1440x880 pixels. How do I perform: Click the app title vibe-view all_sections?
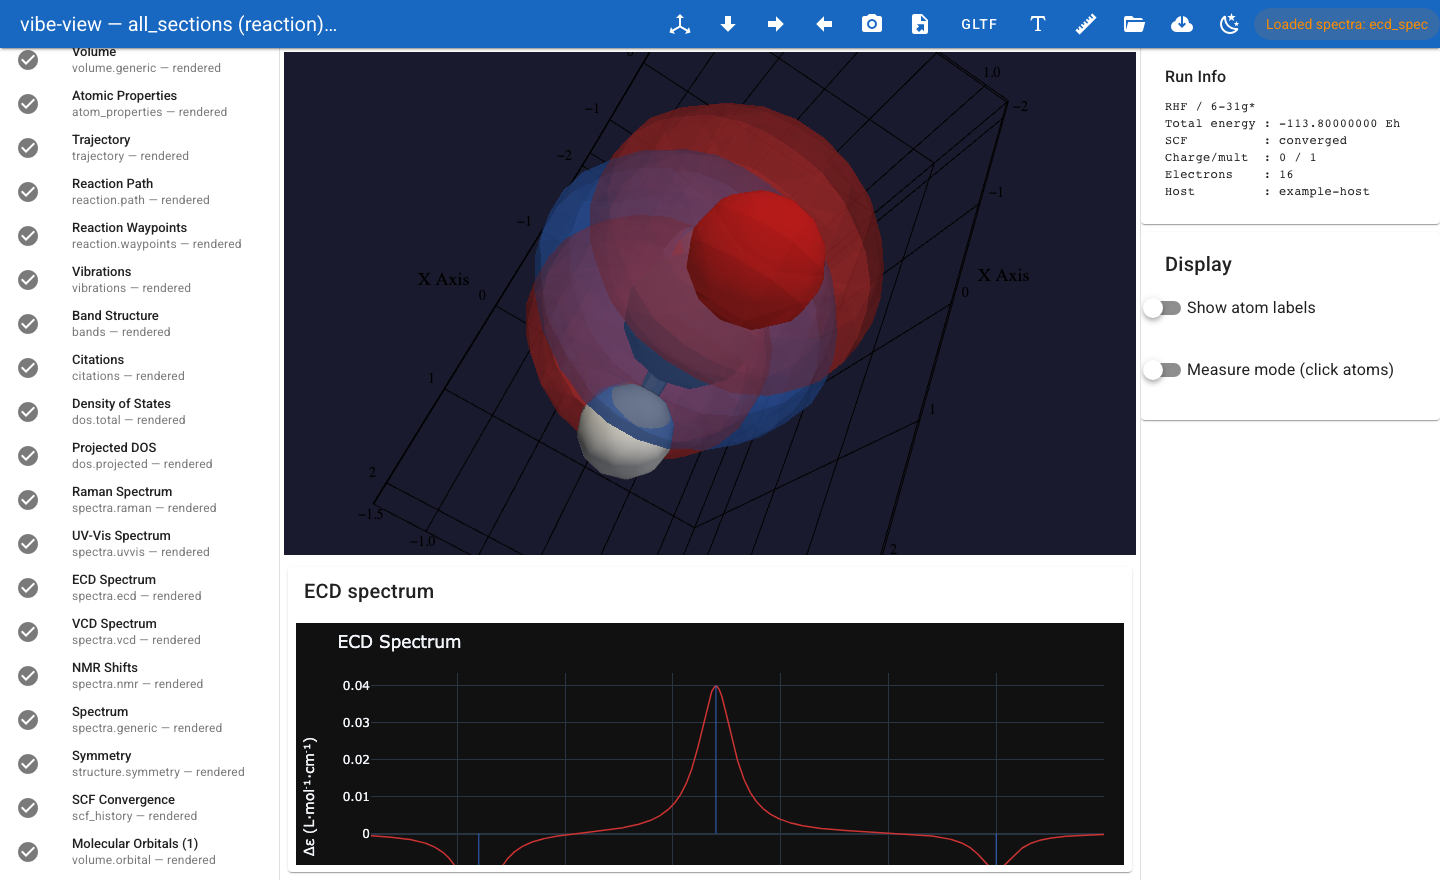coord(178,24)
